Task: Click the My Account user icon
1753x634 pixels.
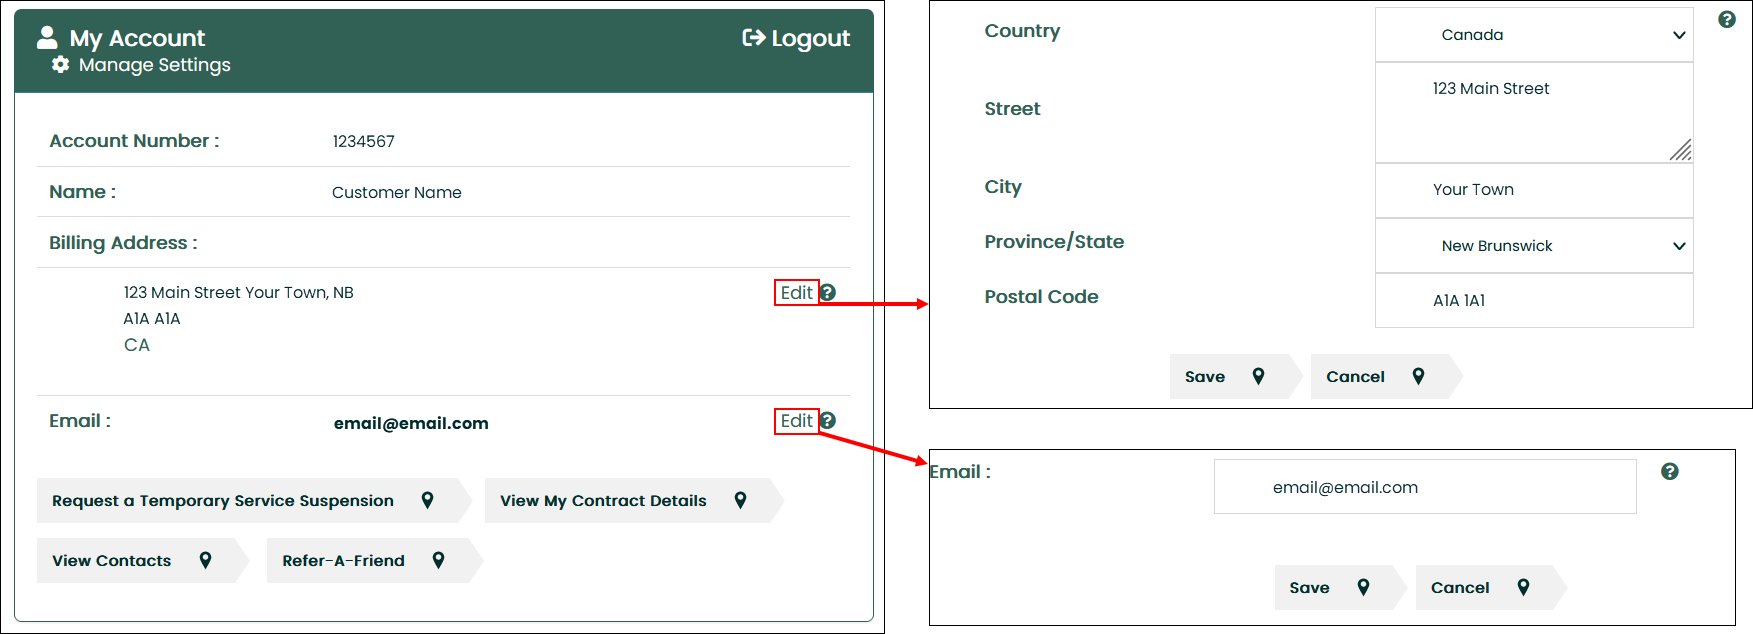Action: [x=47, y=38]
